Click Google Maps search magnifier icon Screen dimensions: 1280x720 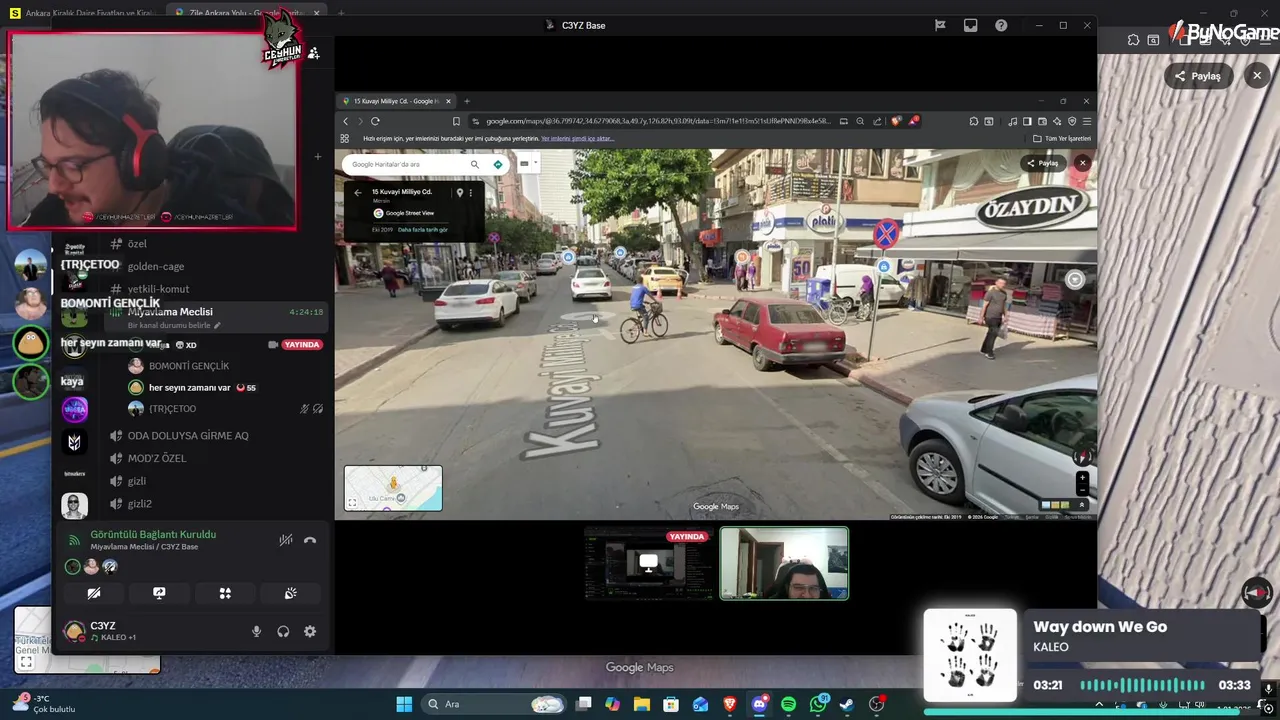[x=475, y=164]
